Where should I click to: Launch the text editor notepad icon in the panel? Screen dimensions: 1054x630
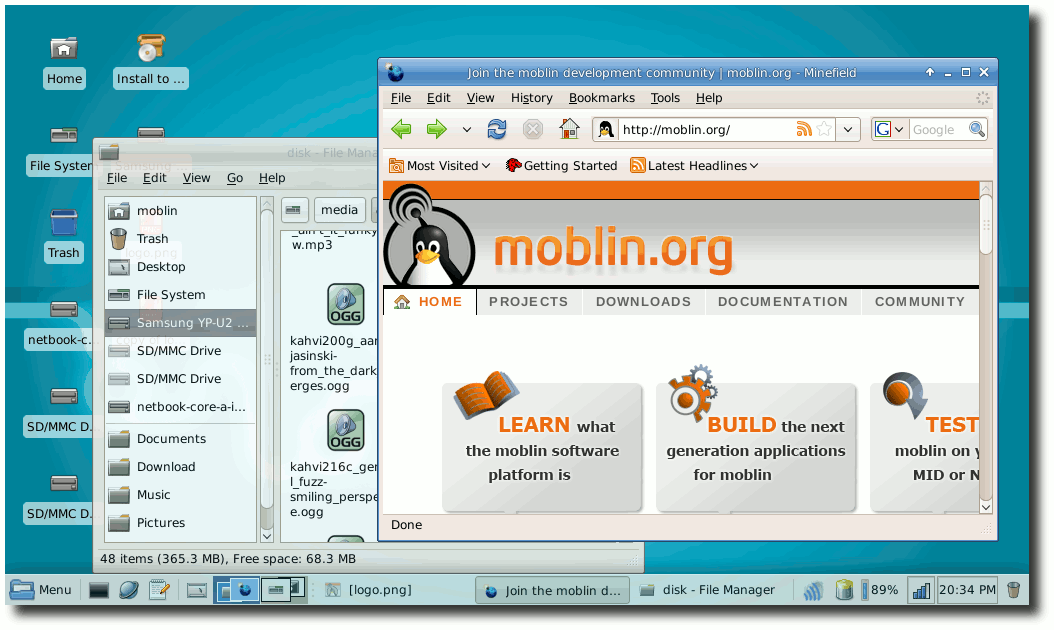coord(159,590)
